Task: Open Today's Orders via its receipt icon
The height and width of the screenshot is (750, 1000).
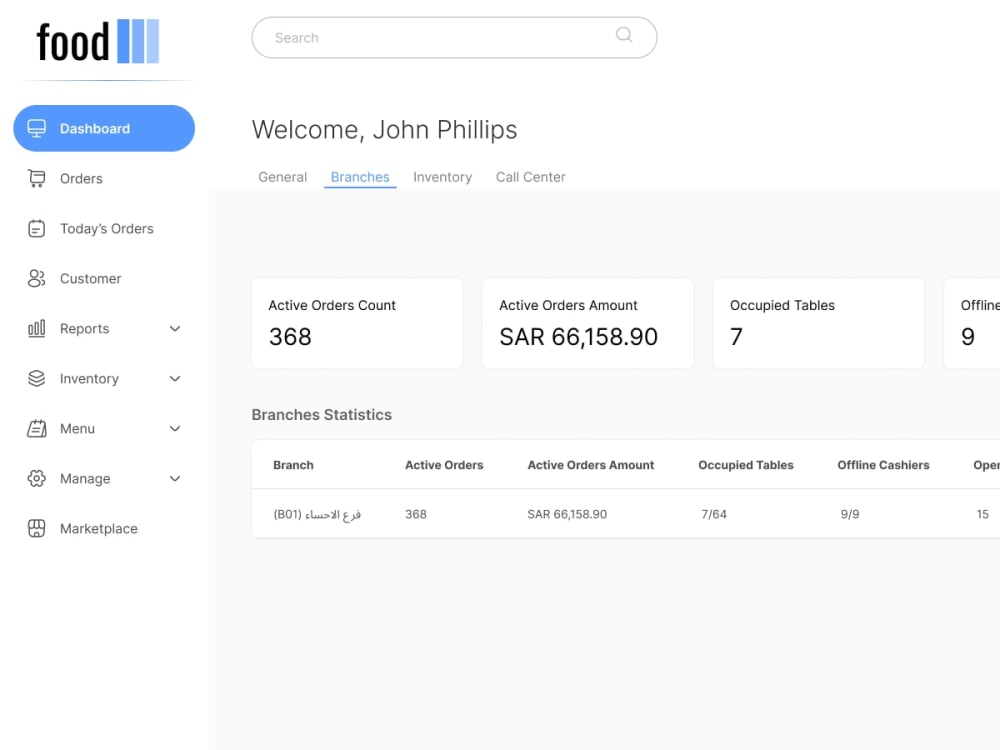Action: 37,228
